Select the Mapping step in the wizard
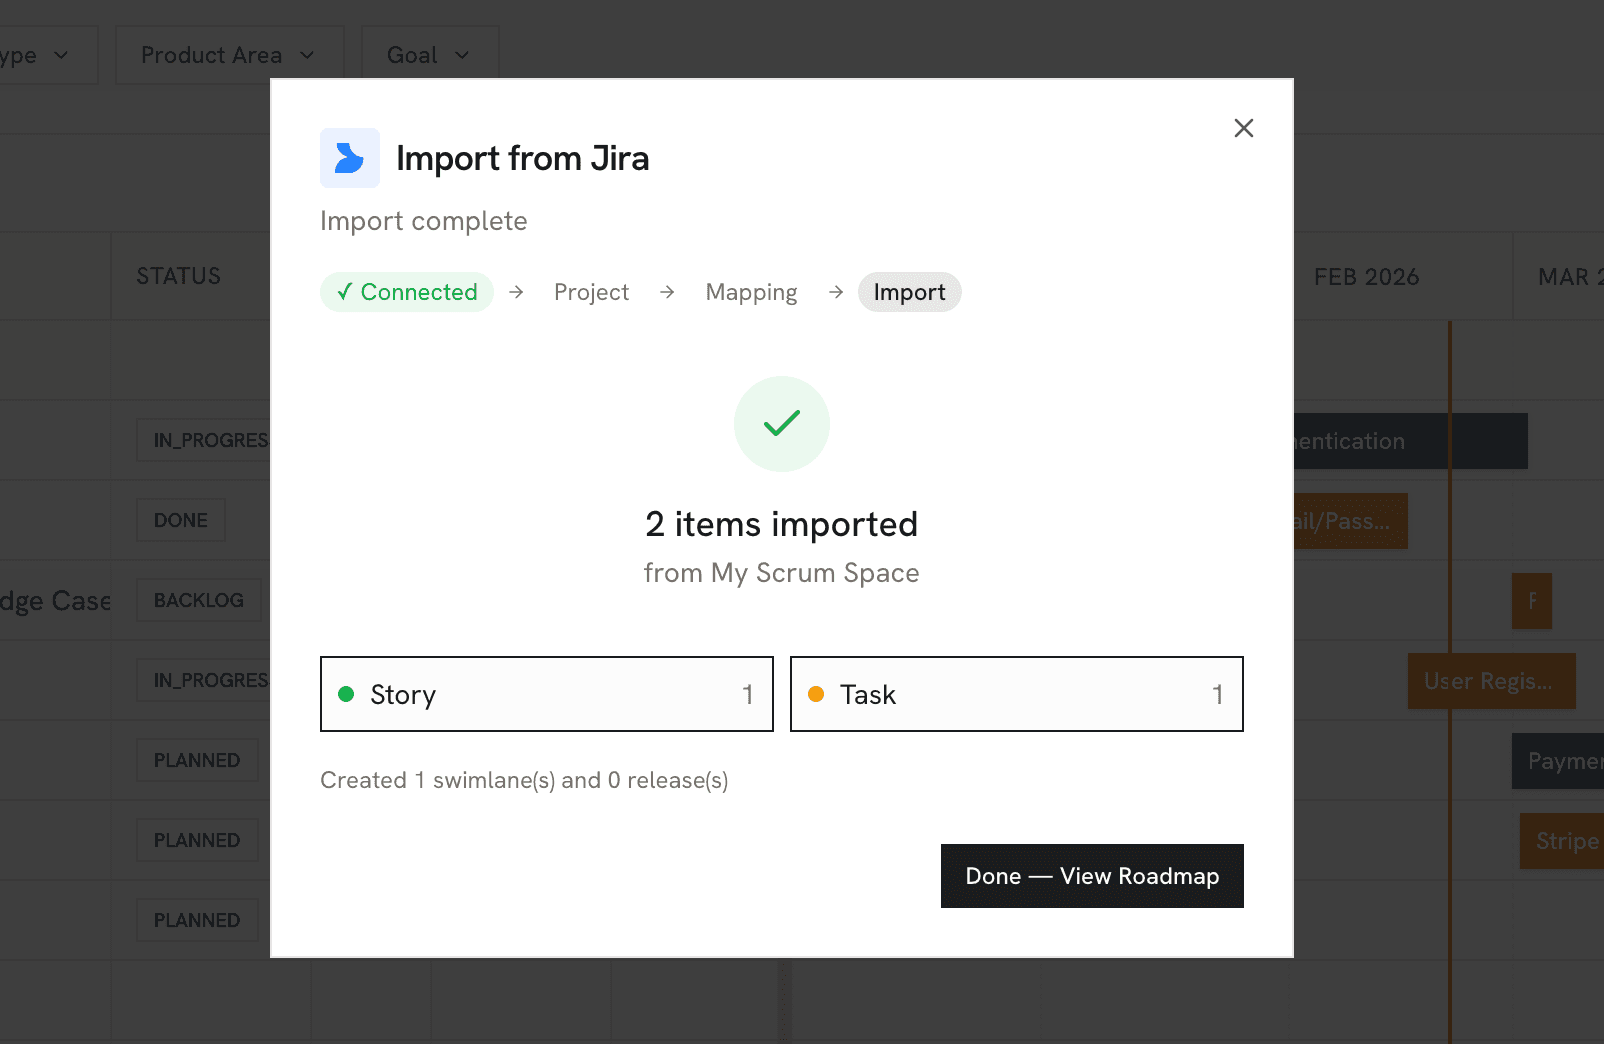The width and height of the screenshot is (1604, 1044). pyautogui.click(x=751, y=292)
